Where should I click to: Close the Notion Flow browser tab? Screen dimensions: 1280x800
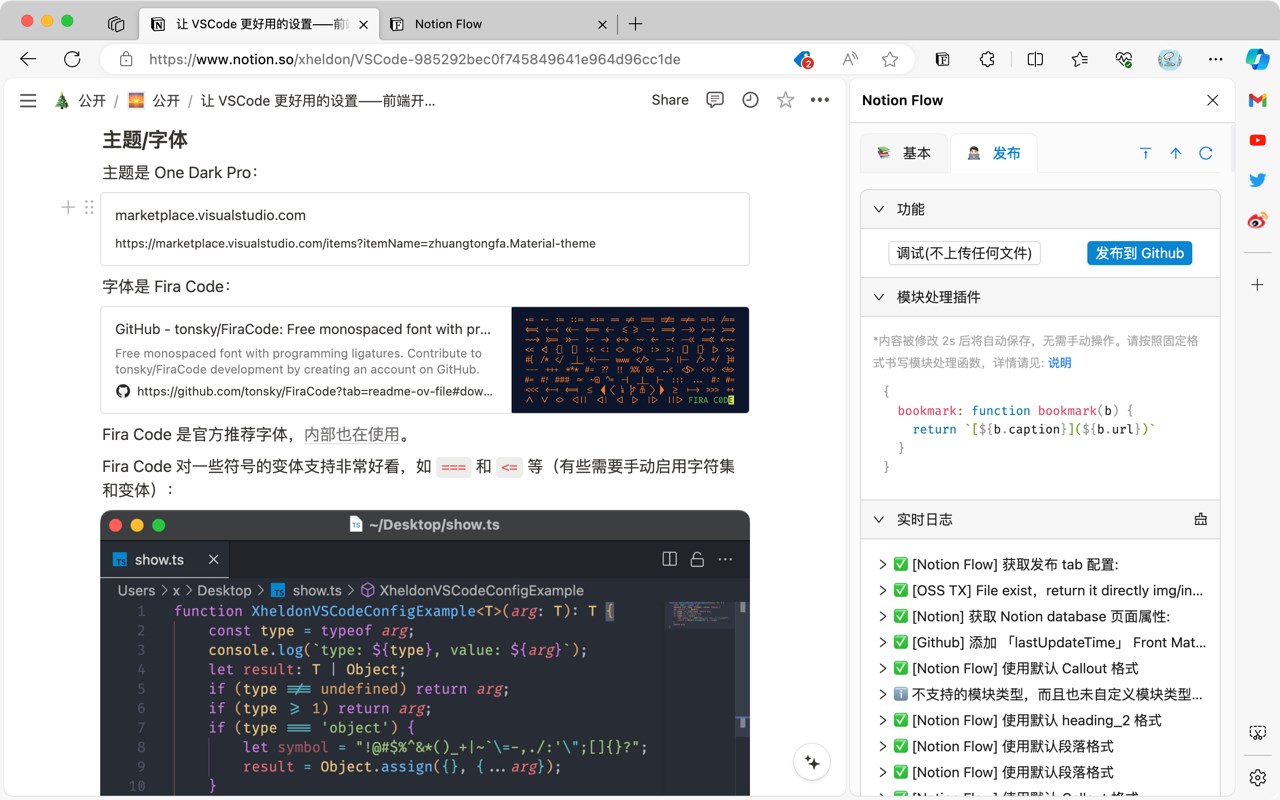600,24
